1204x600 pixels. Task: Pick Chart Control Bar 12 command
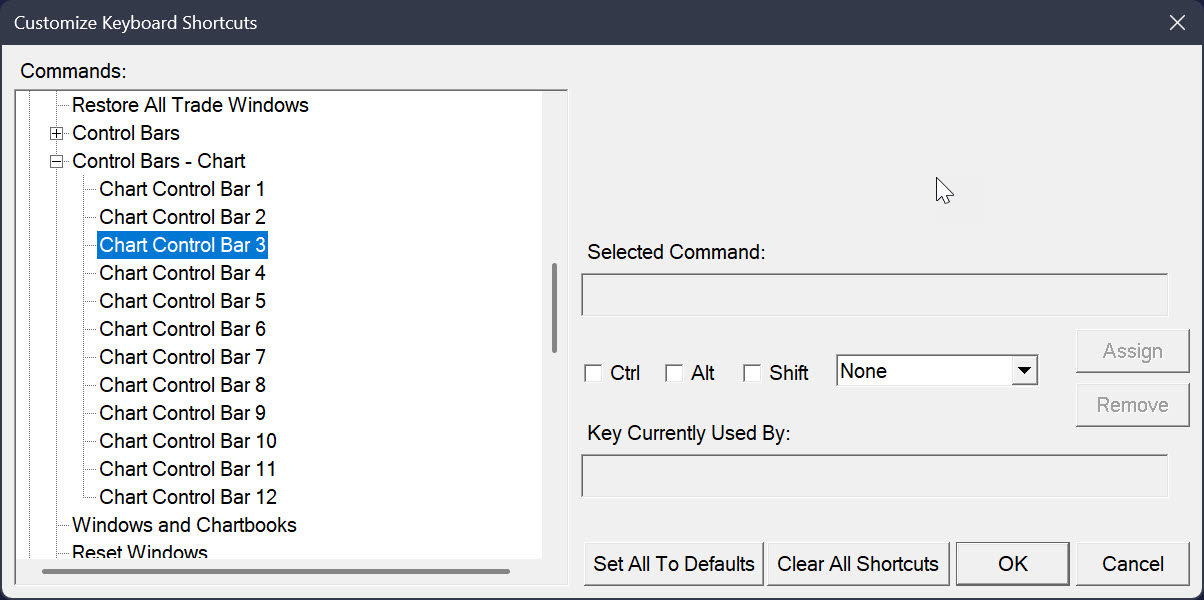(x=188, y=497)
